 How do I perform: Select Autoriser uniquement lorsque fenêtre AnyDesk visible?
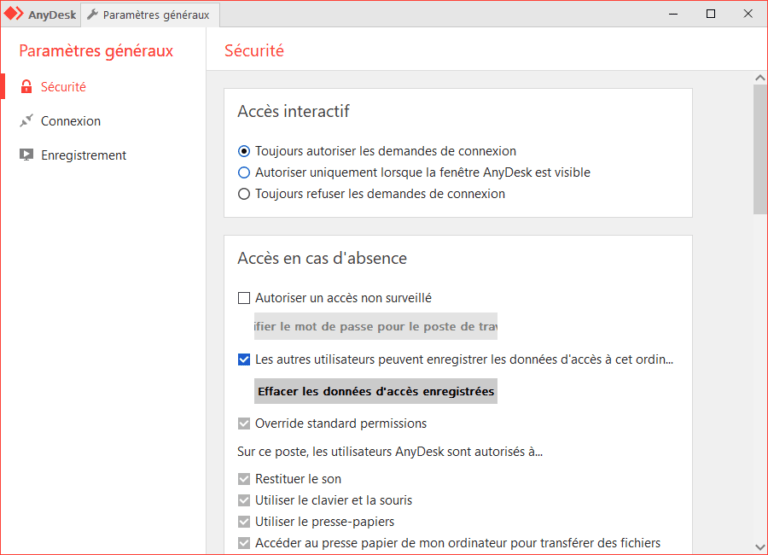[244, 173]
